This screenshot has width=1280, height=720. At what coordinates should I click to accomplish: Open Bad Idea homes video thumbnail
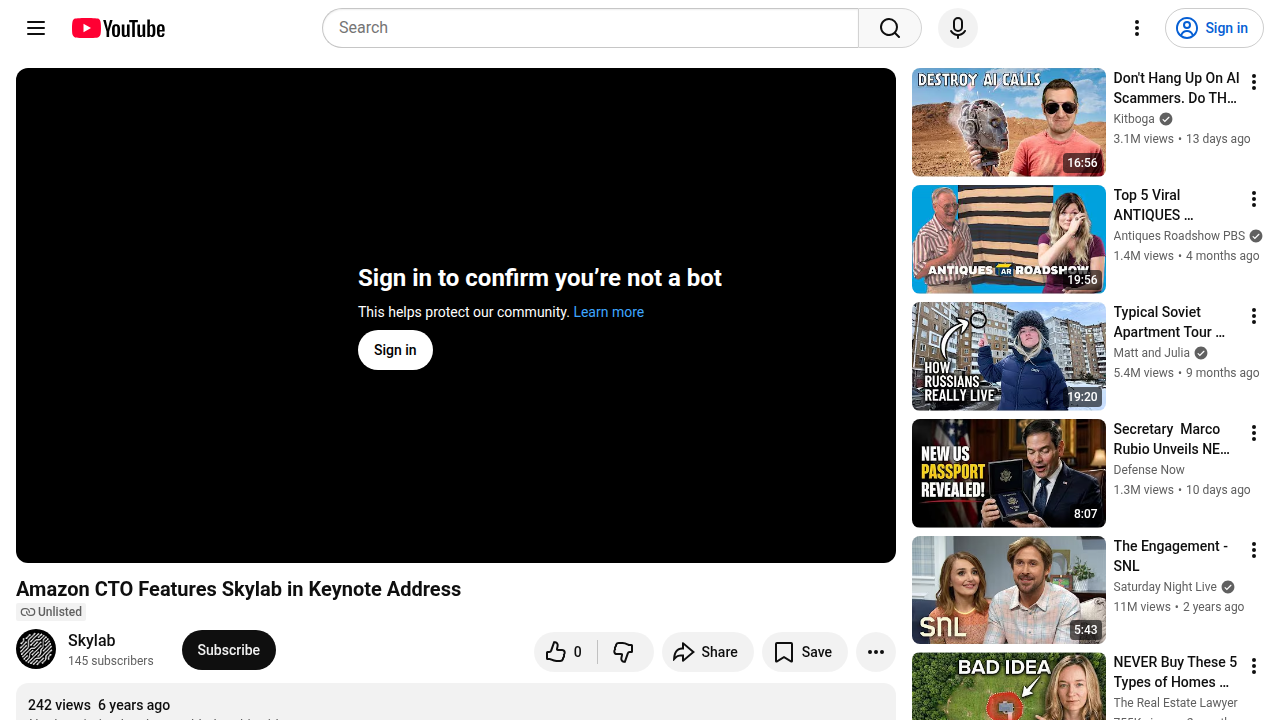tap(1009, 686)
